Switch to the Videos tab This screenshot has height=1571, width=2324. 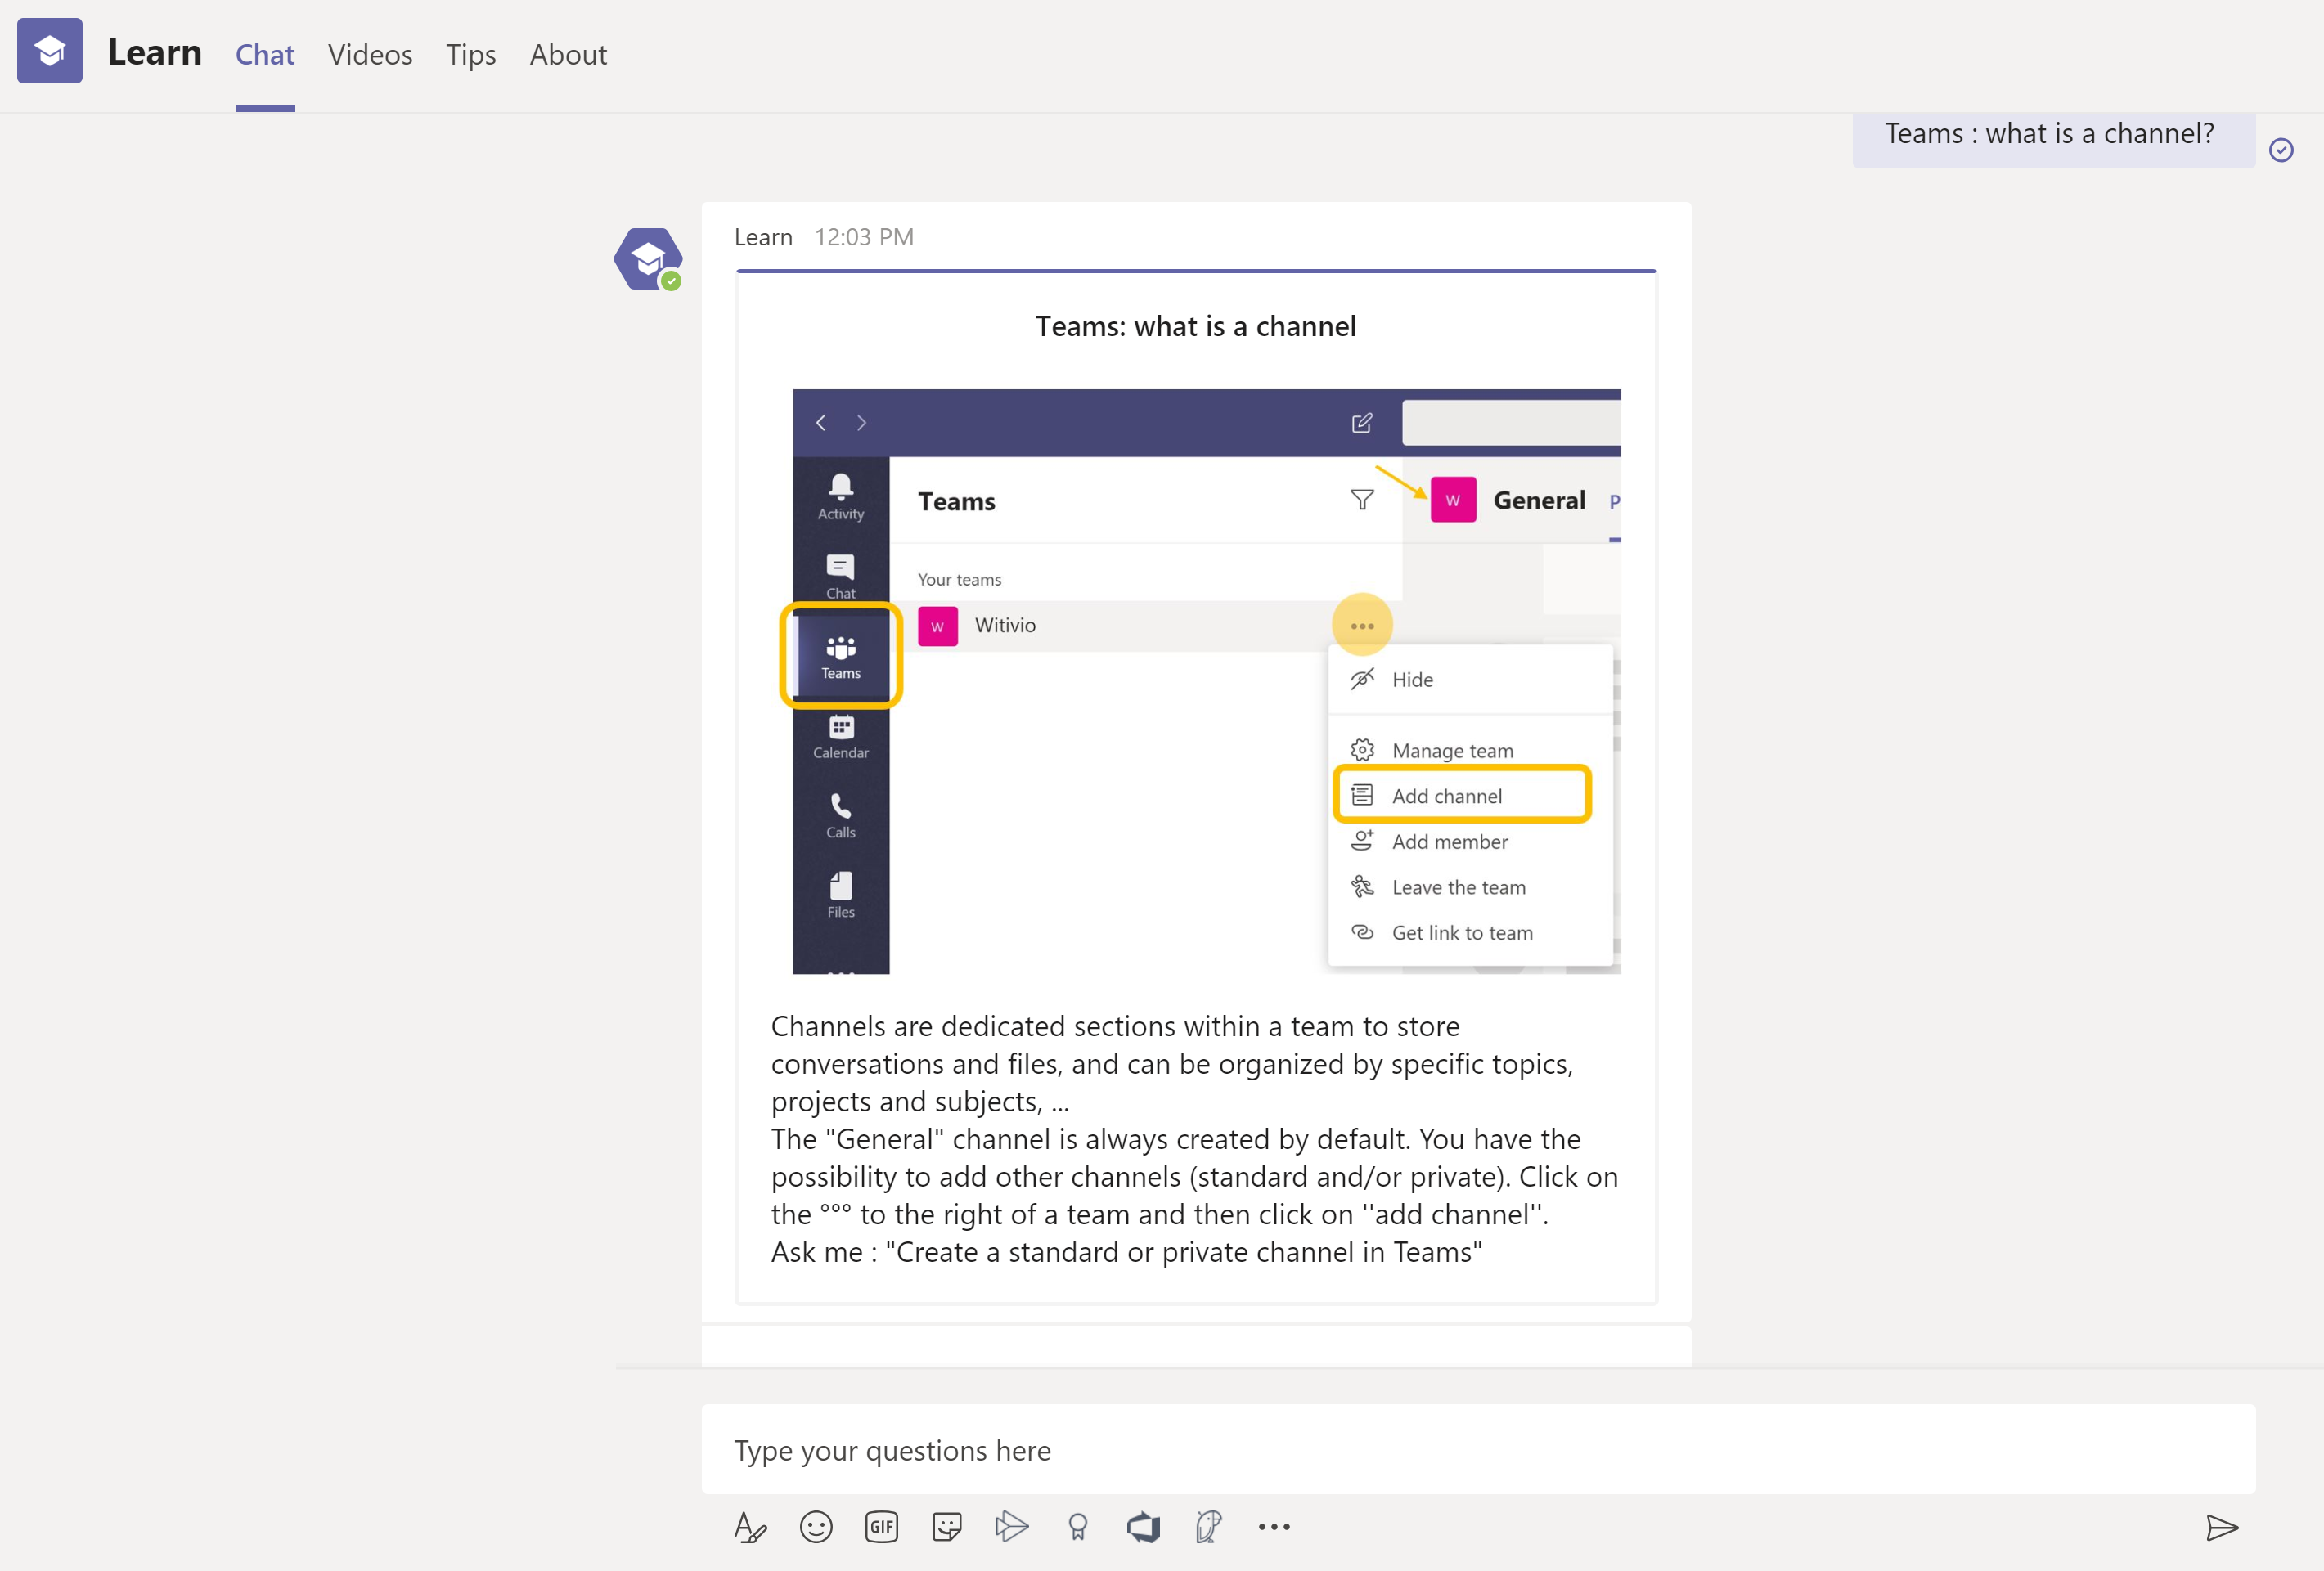click(x=370, y=55)
